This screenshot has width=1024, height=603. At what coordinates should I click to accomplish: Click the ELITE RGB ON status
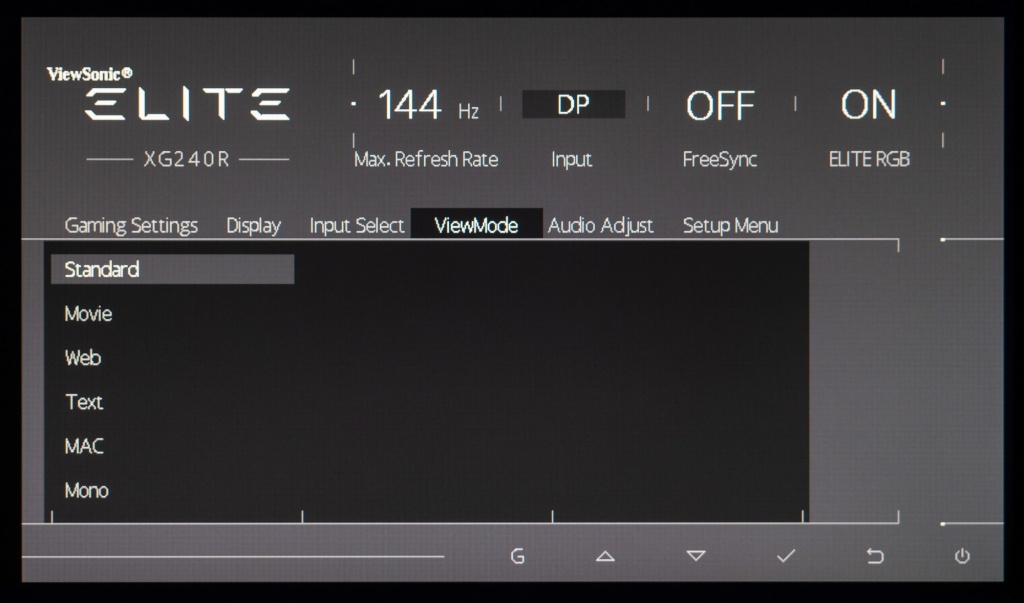coord(868,105)
